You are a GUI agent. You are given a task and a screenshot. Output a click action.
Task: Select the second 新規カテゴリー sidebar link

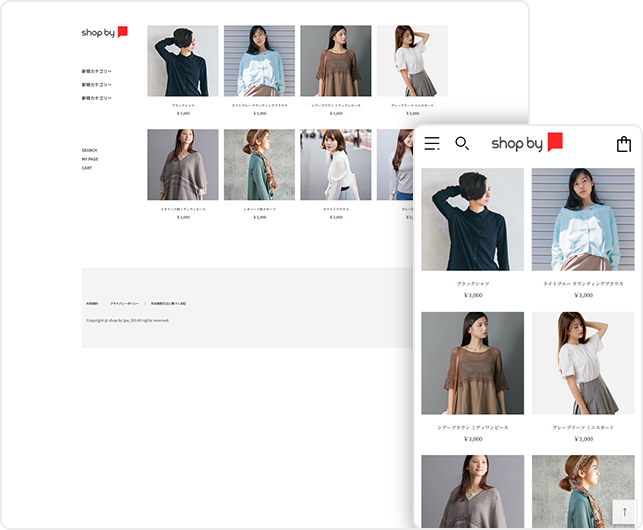pyautogui.click(x=96, y=85)
